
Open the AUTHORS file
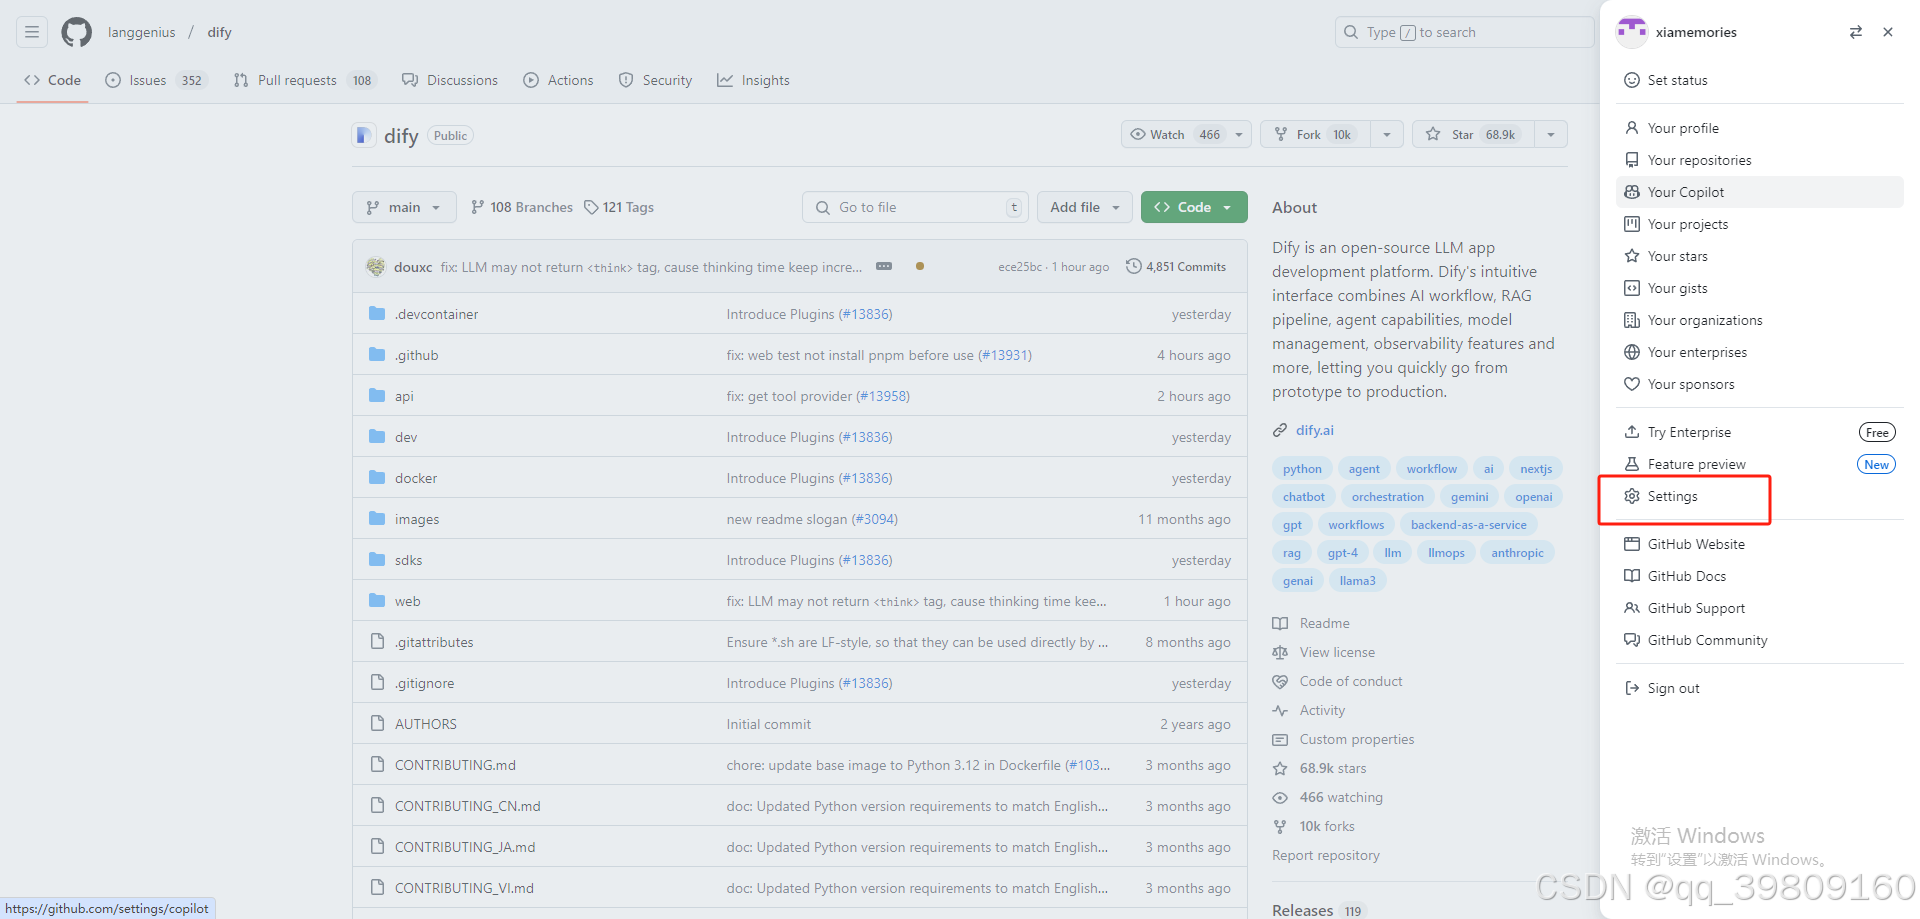[426, 724]
